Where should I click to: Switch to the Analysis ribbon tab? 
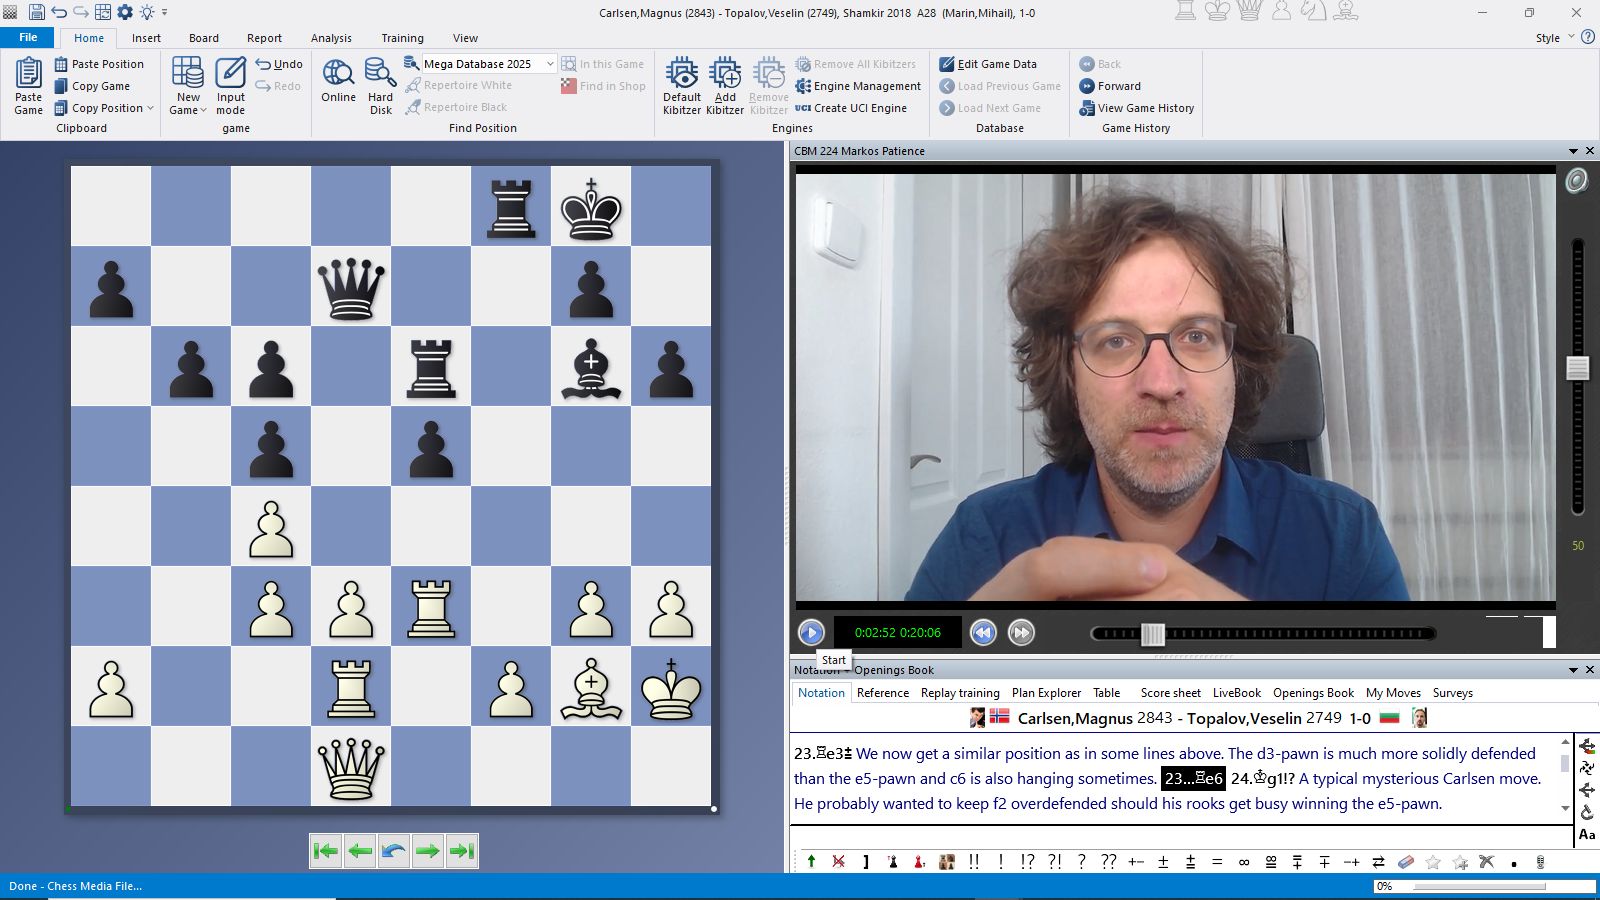coord(331,38)
